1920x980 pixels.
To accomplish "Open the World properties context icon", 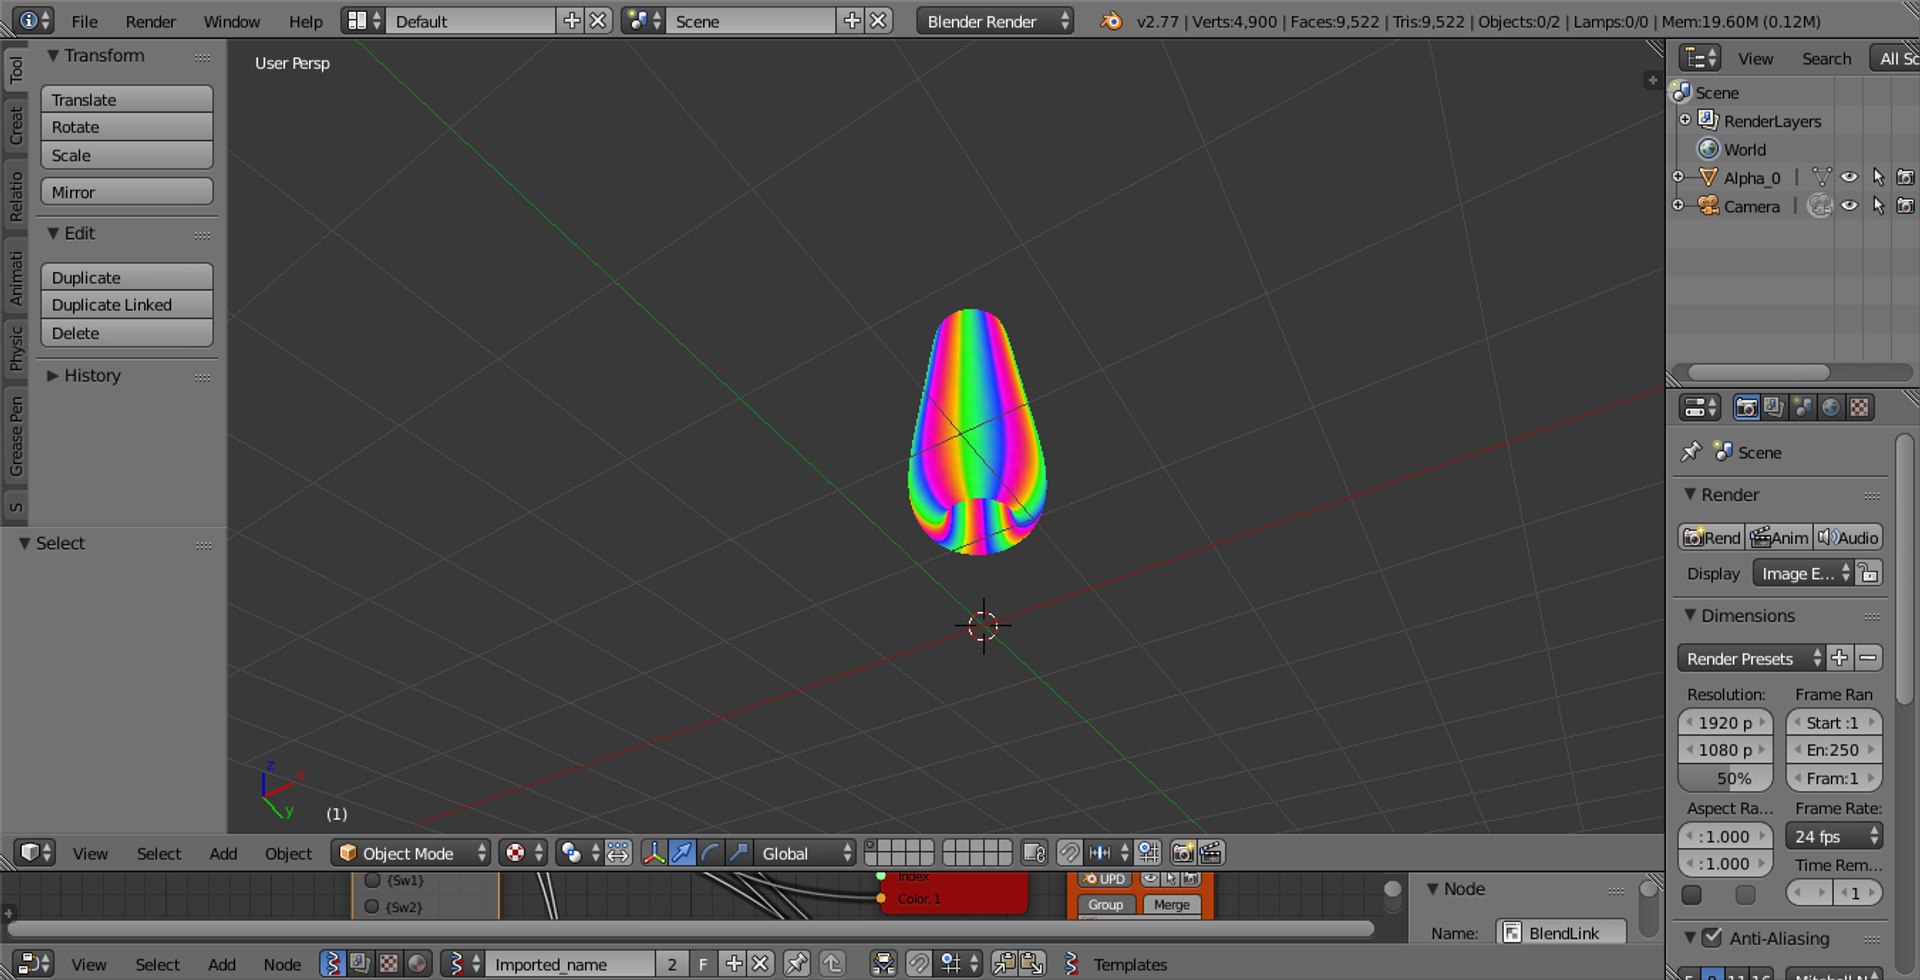I will click(1830, 408).
